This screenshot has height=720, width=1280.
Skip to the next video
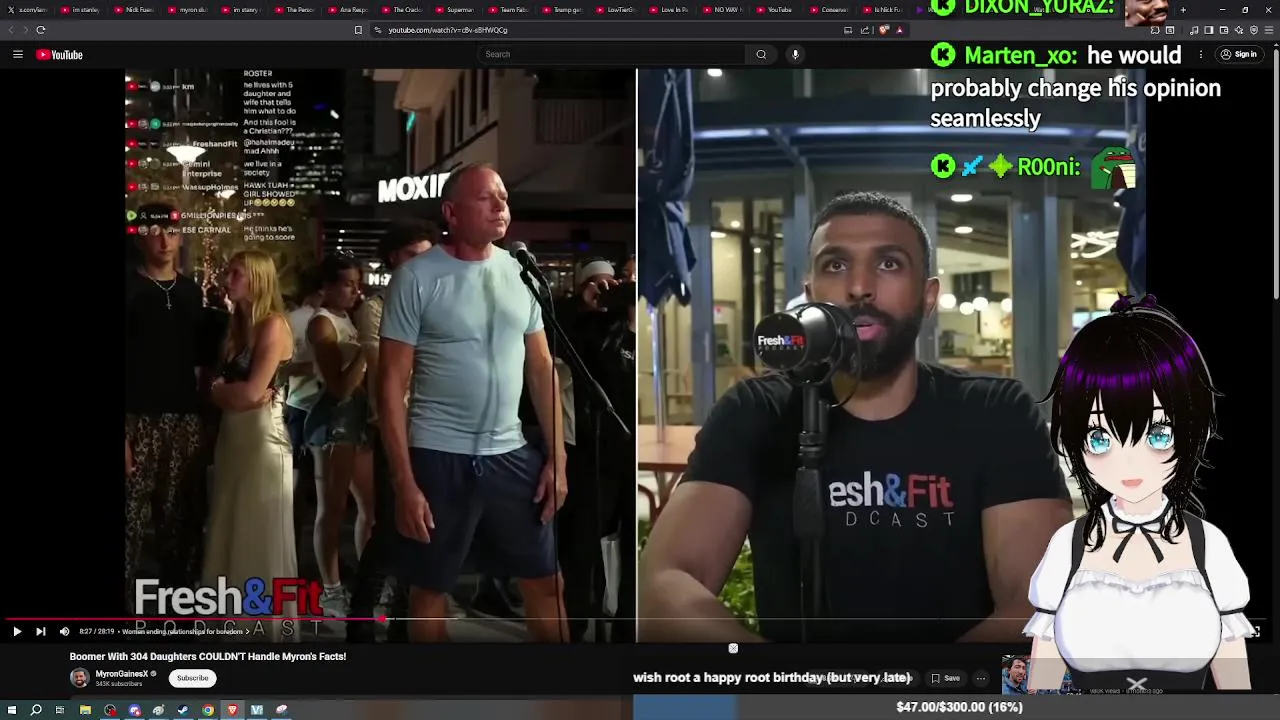(x=40, y=631)
